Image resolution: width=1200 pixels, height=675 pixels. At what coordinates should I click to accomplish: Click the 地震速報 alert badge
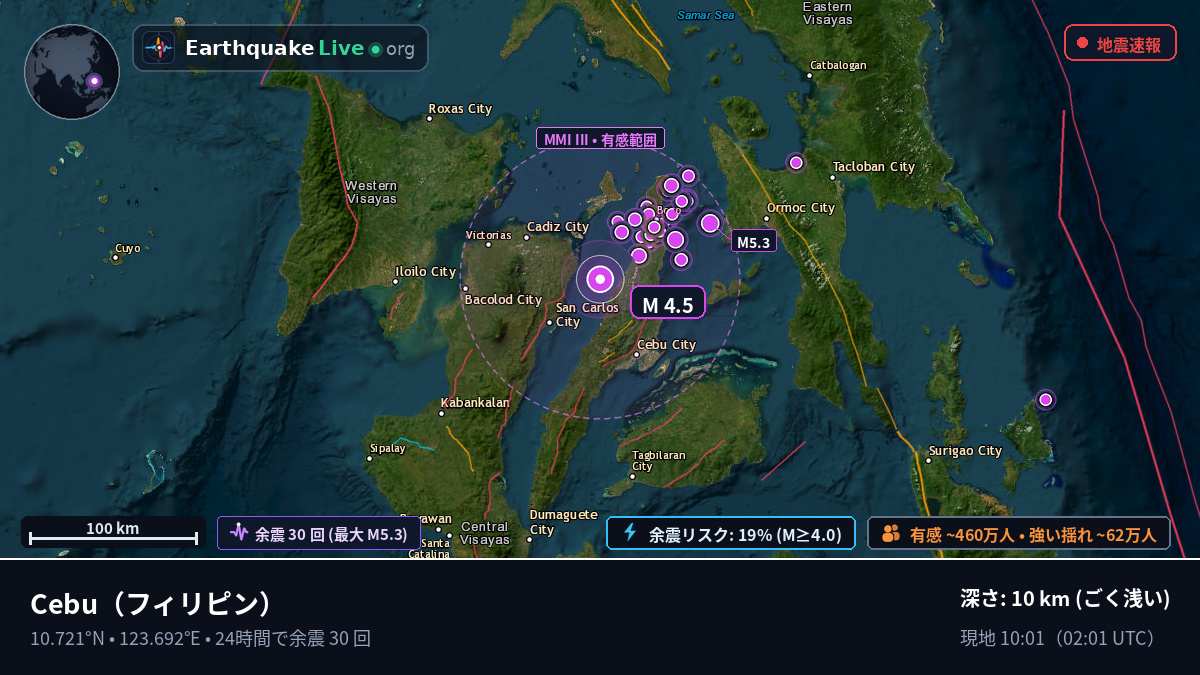pos(1120,43)
